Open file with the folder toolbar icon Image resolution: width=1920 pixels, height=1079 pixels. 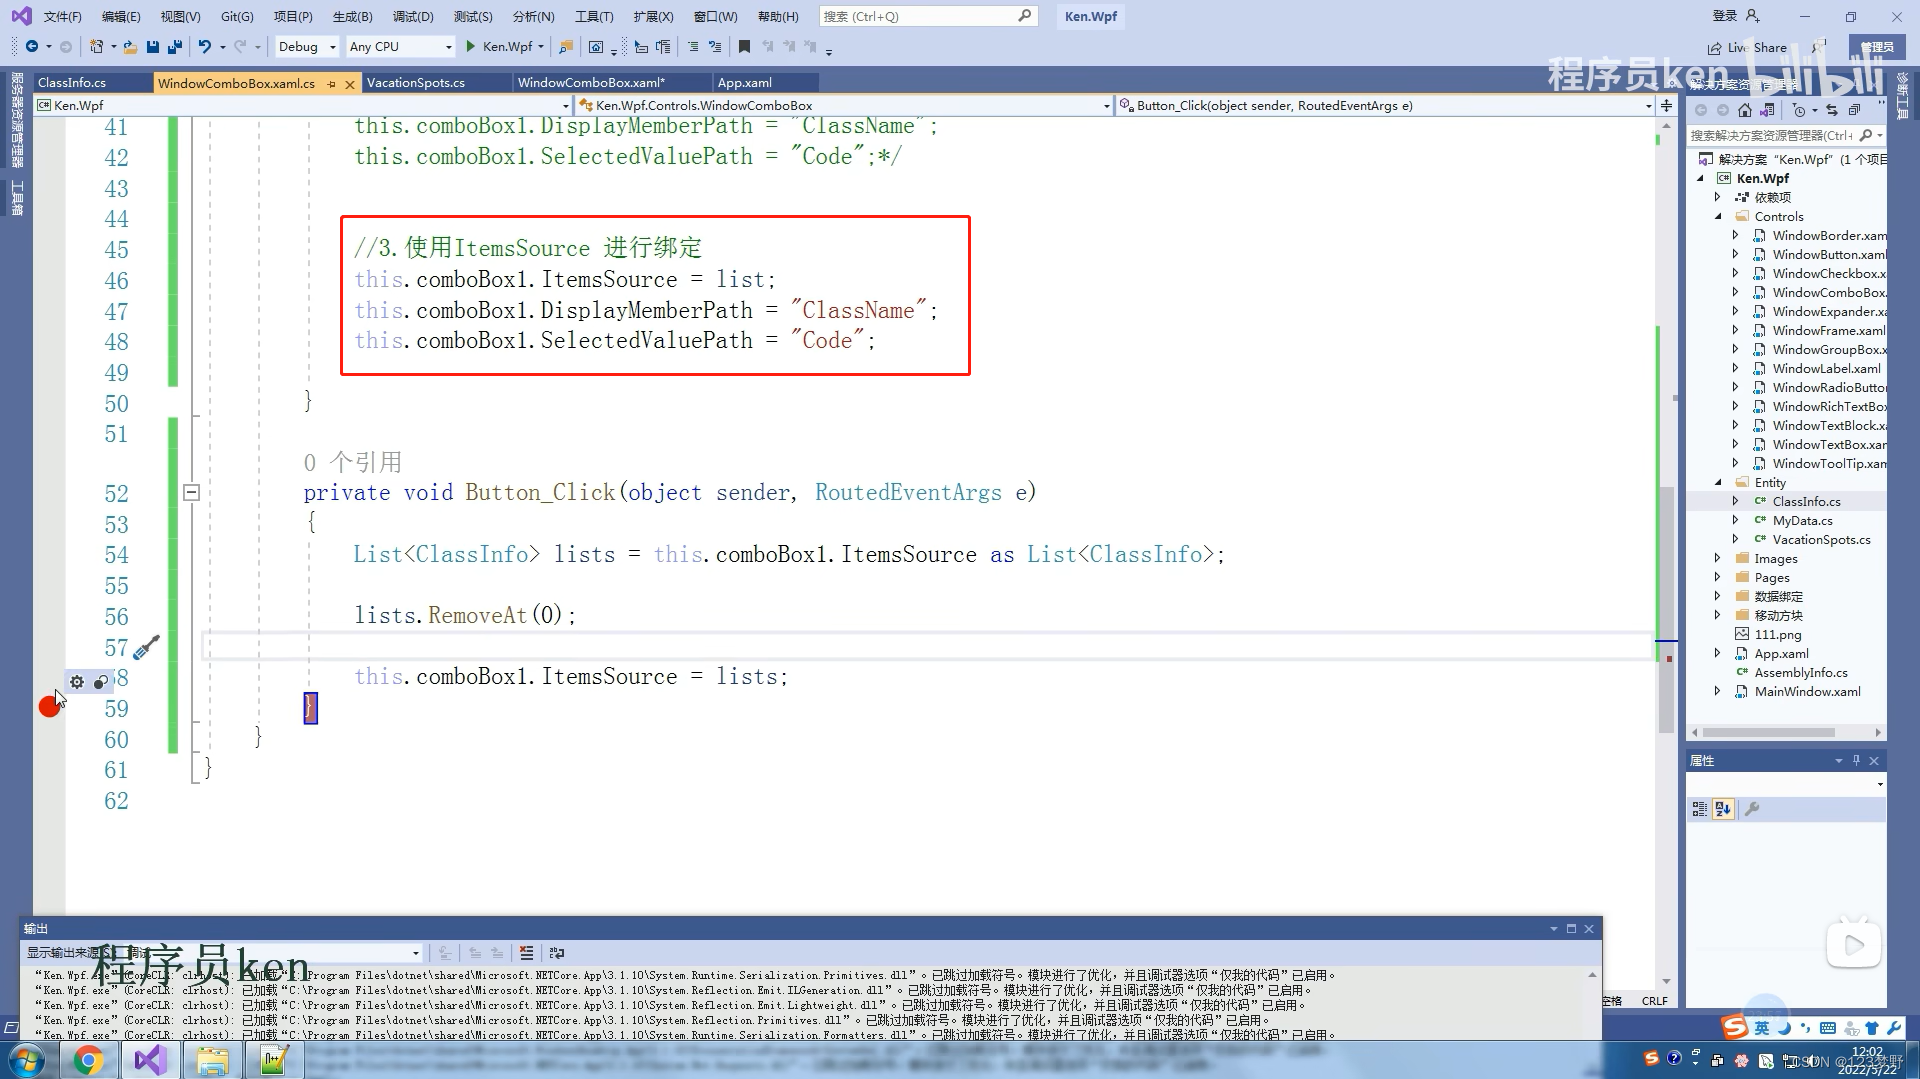(131, 46)
